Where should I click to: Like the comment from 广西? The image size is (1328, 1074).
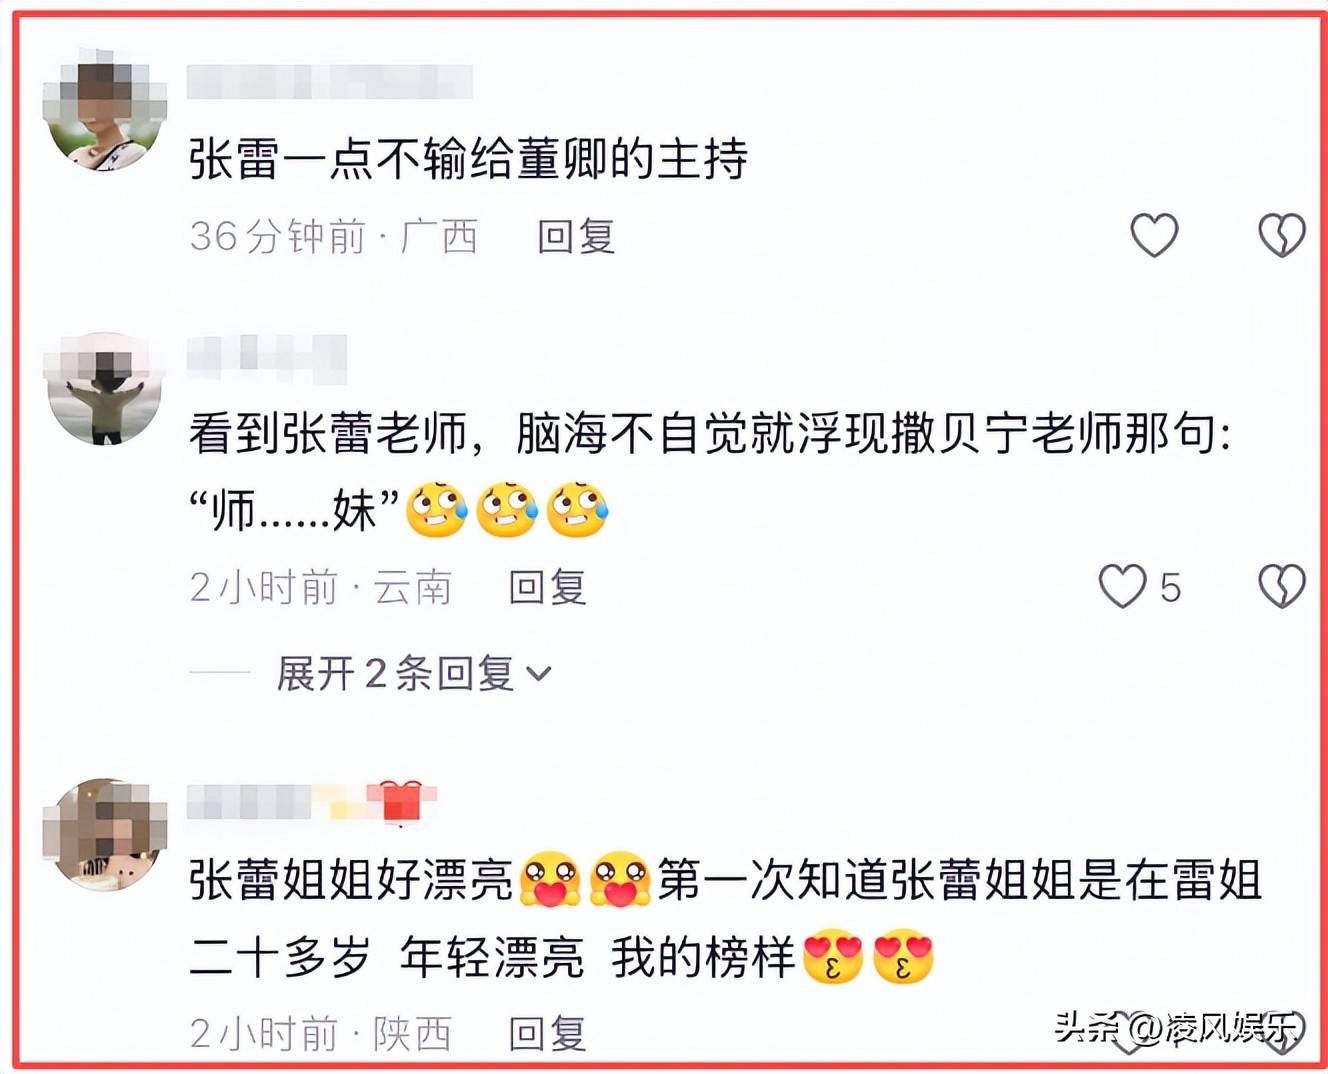click(x=1154, y=236)
